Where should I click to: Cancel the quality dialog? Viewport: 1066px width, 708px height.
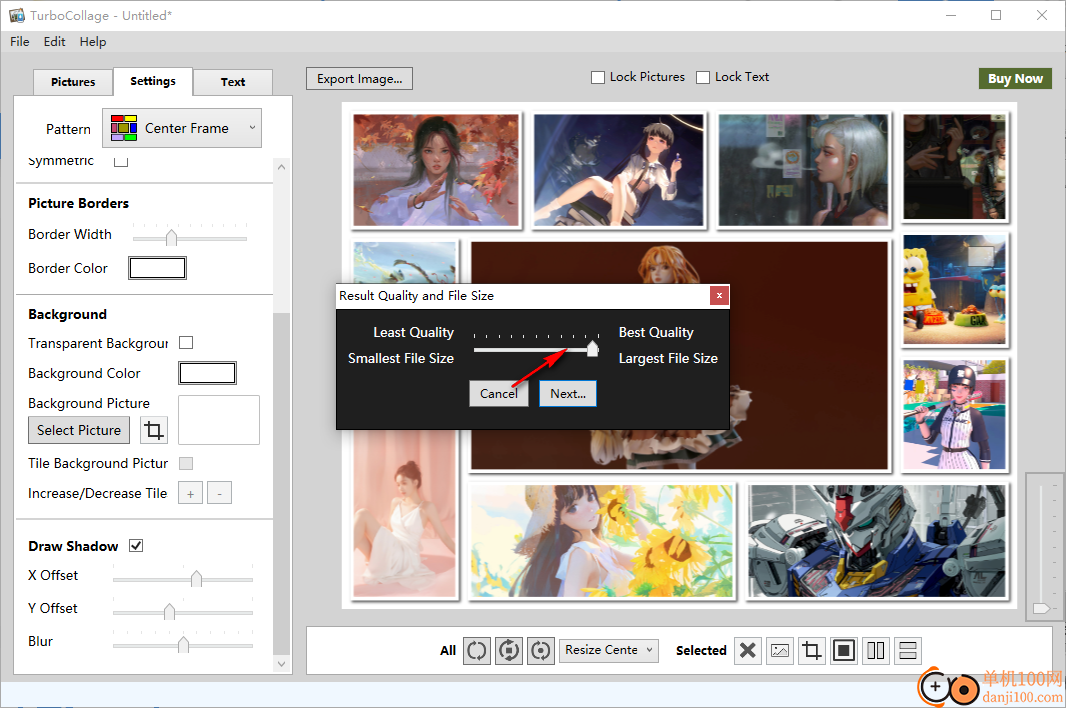pyautogui.click(x=499, y=394)
